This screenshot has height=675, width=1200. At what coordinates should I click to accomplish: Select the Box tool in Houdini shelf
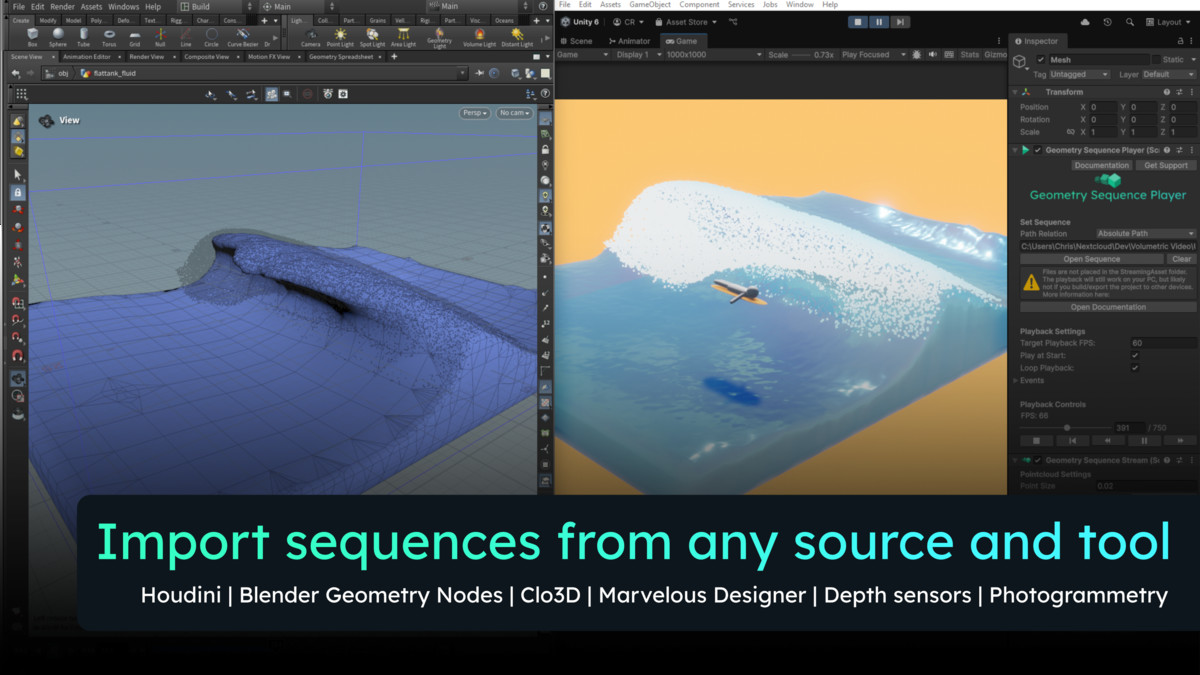tap(32, 36)
